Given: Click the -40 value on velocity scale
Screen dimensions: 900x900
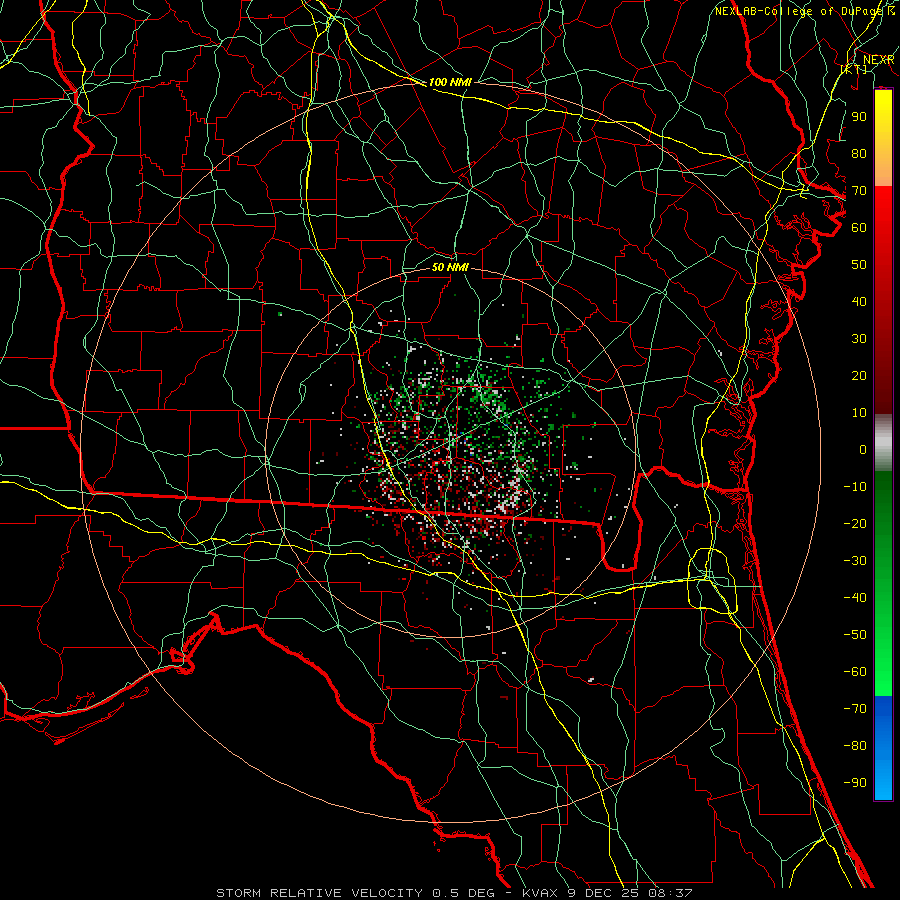Looking at the screenshot, I should pyautogui.click(x=855, y=598).
